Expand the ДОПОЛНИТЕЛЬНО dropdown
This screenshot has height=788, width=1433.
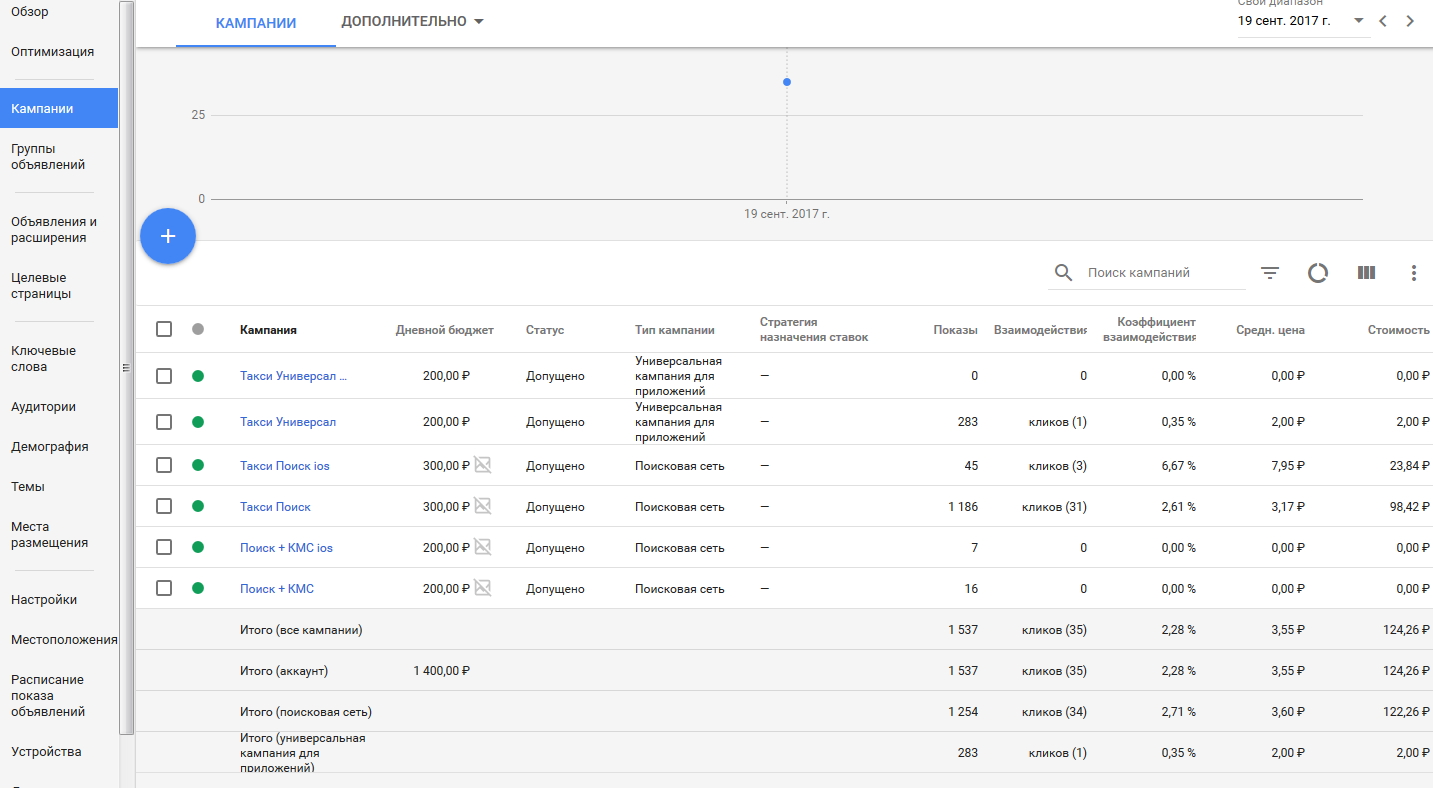412,22
